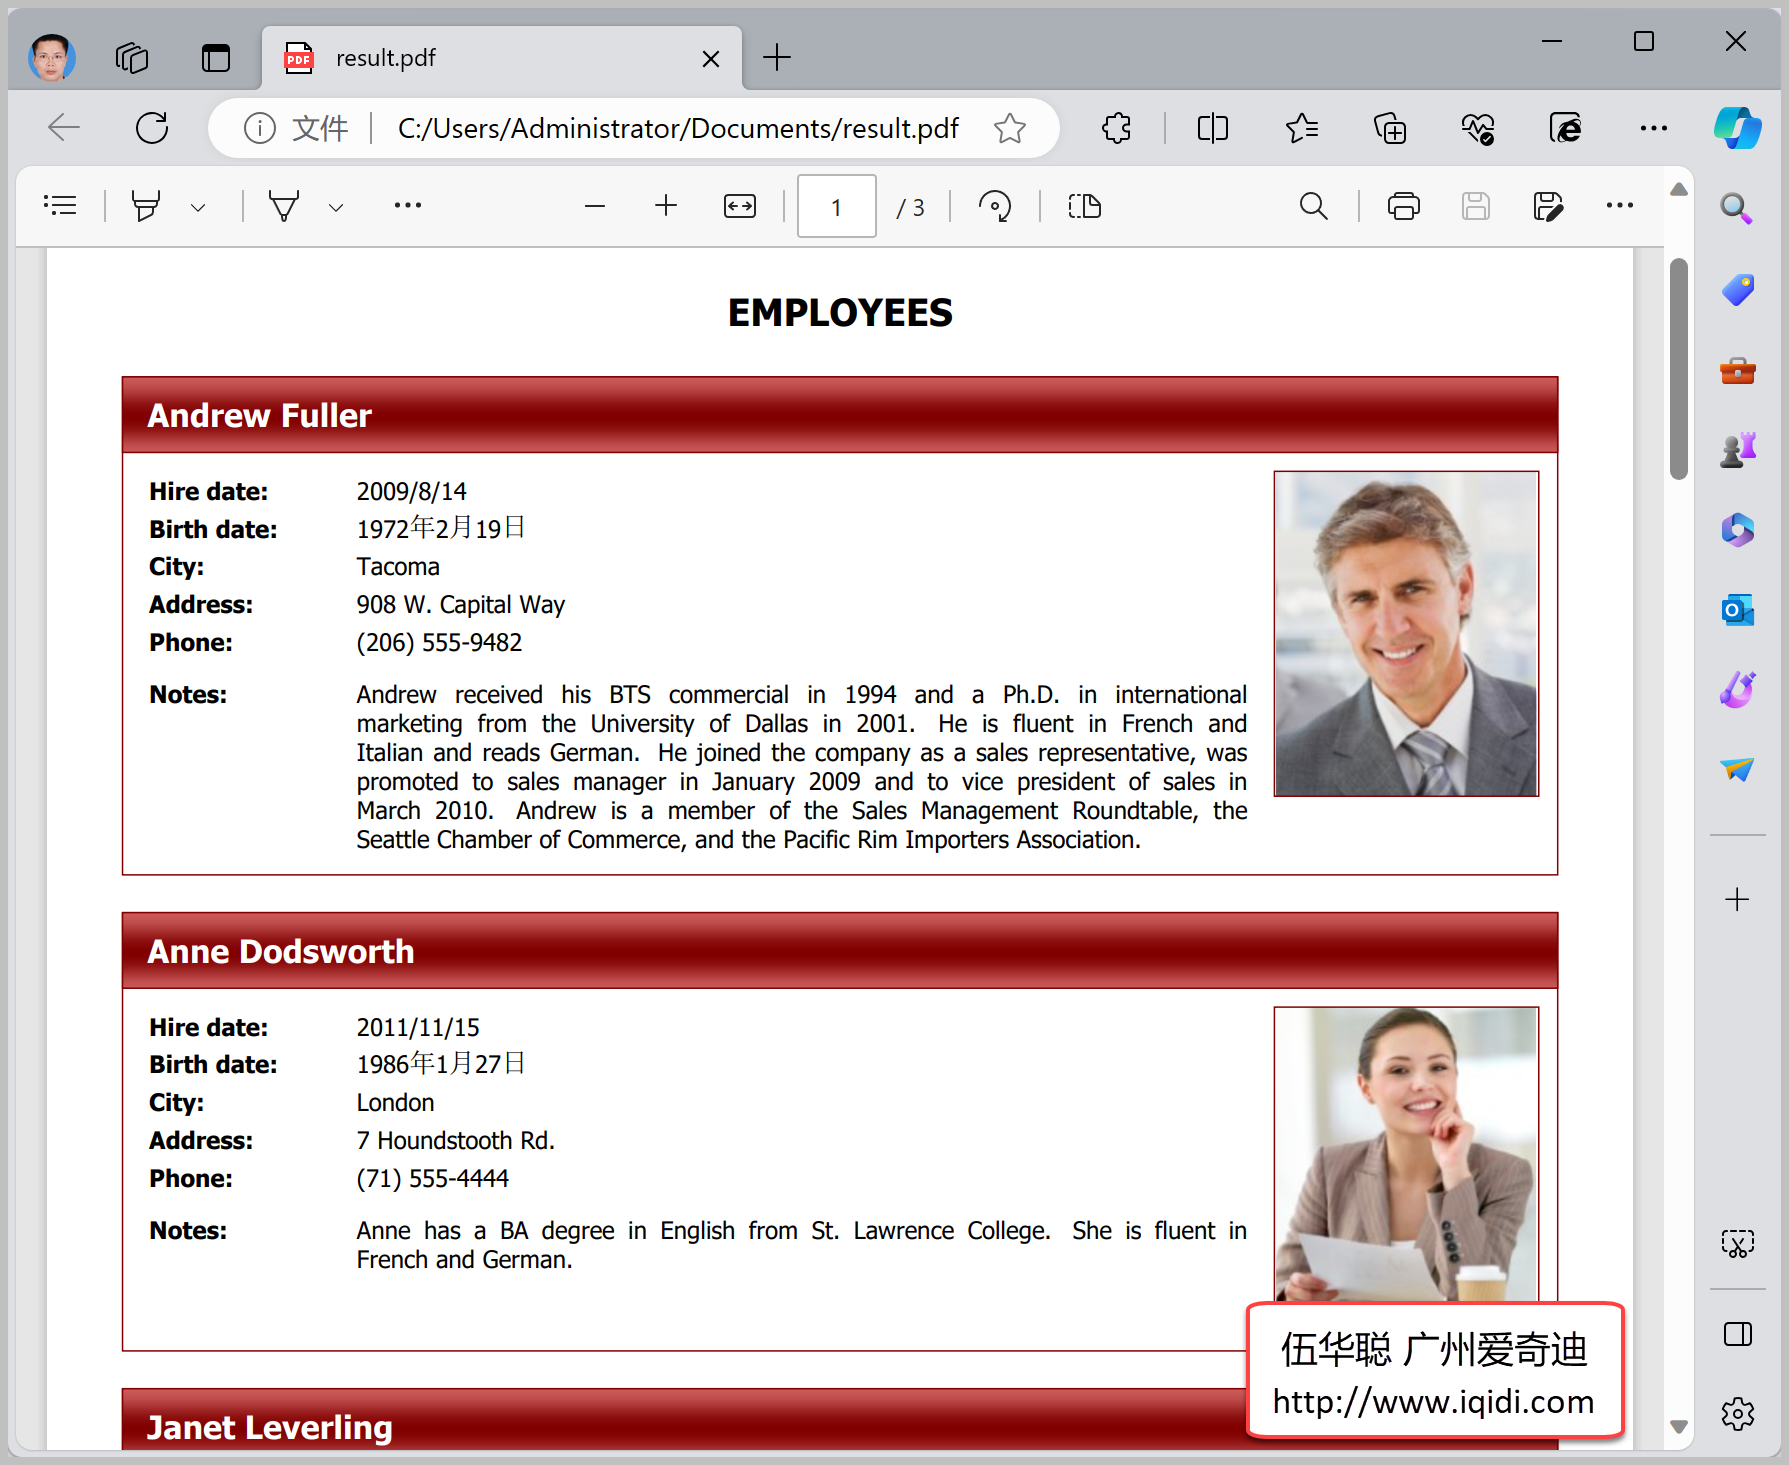Open a new tab with plus button
This screenshot has width=1789, height=1465.
tap(777, 58)
